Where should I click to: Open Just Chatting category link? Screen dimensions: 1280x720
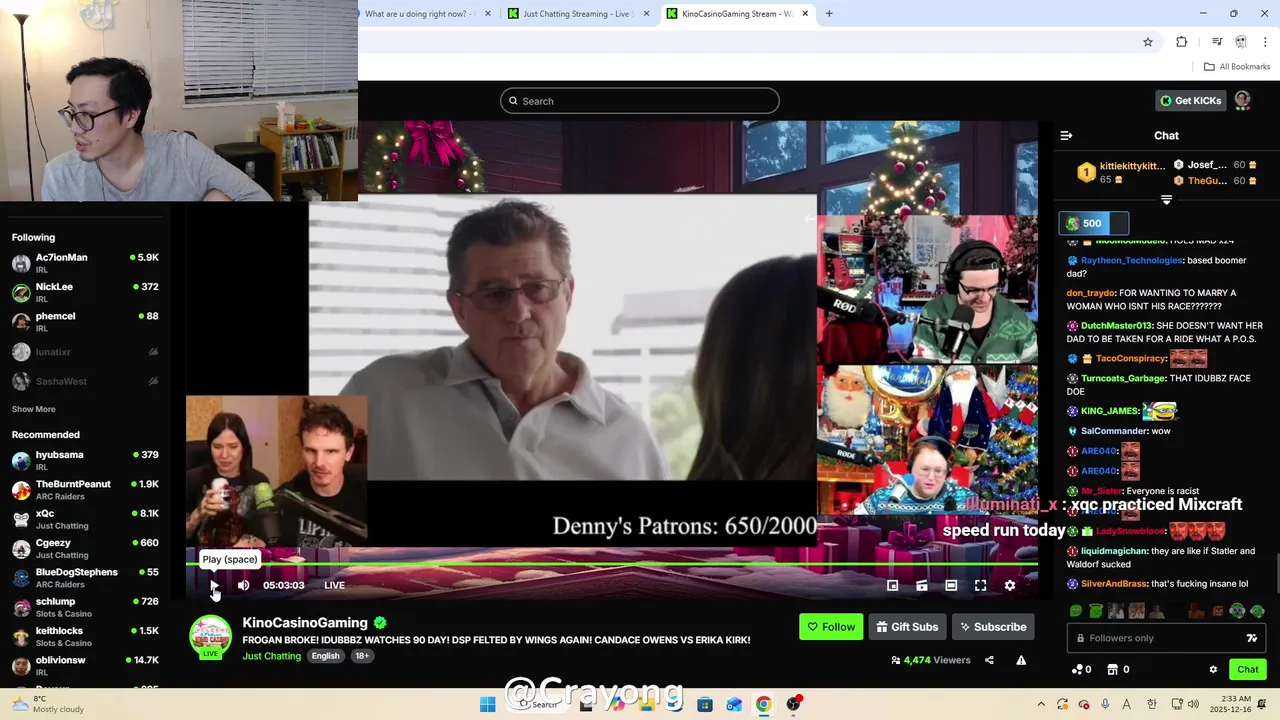tap(271, 656)
